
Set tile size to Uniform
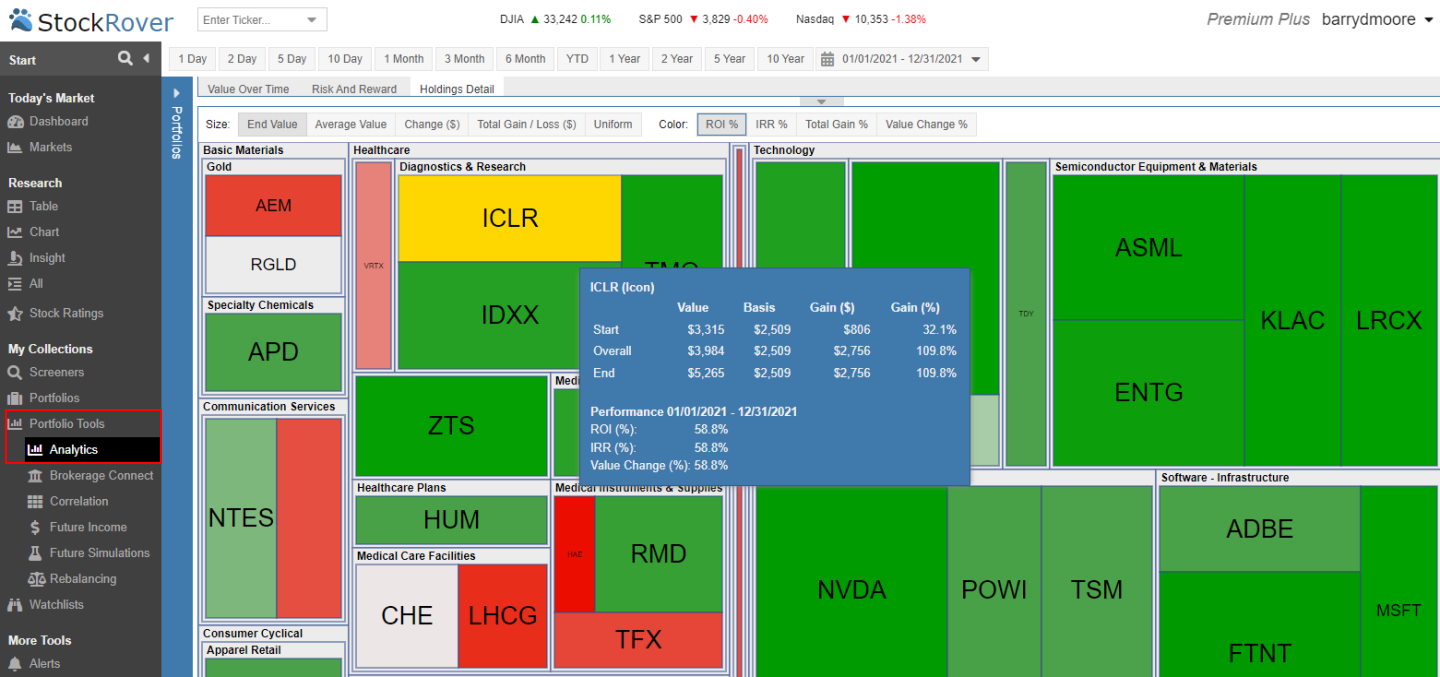(613, 123)
